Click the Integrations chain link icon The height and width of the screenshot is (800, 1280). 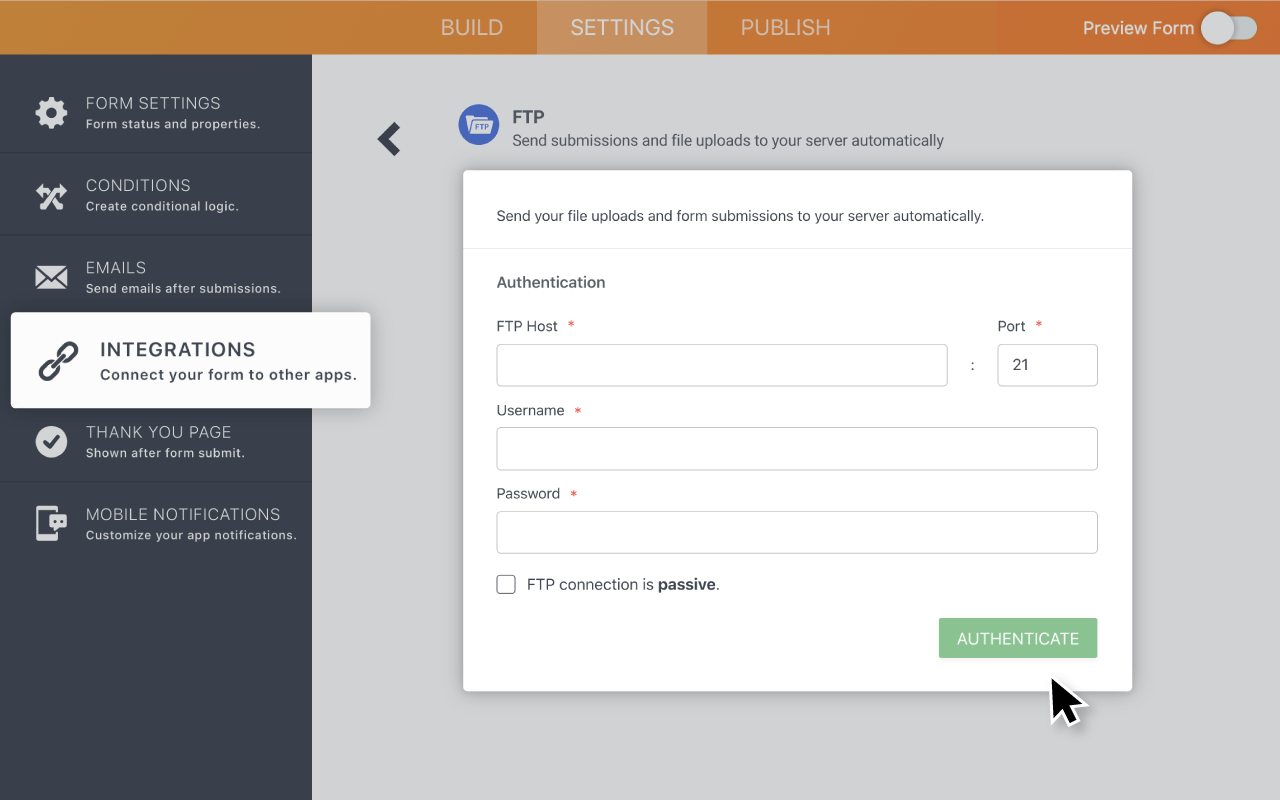58,361
